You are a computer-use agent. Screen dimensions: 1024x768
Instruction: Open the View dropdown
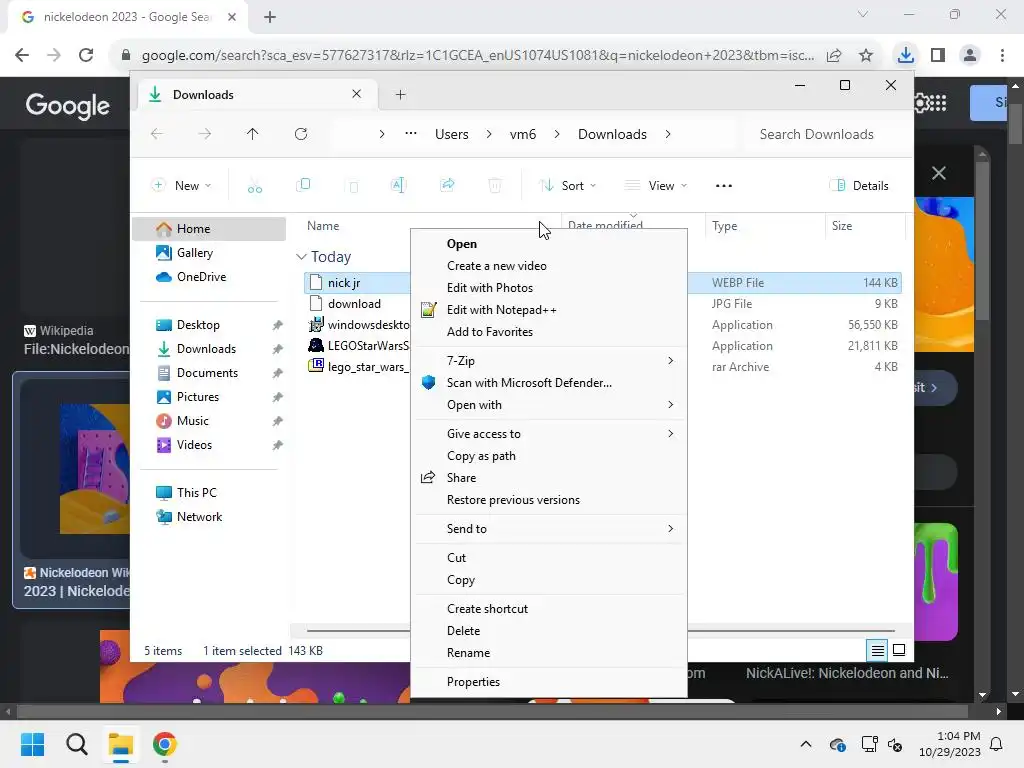coord(656,185)
